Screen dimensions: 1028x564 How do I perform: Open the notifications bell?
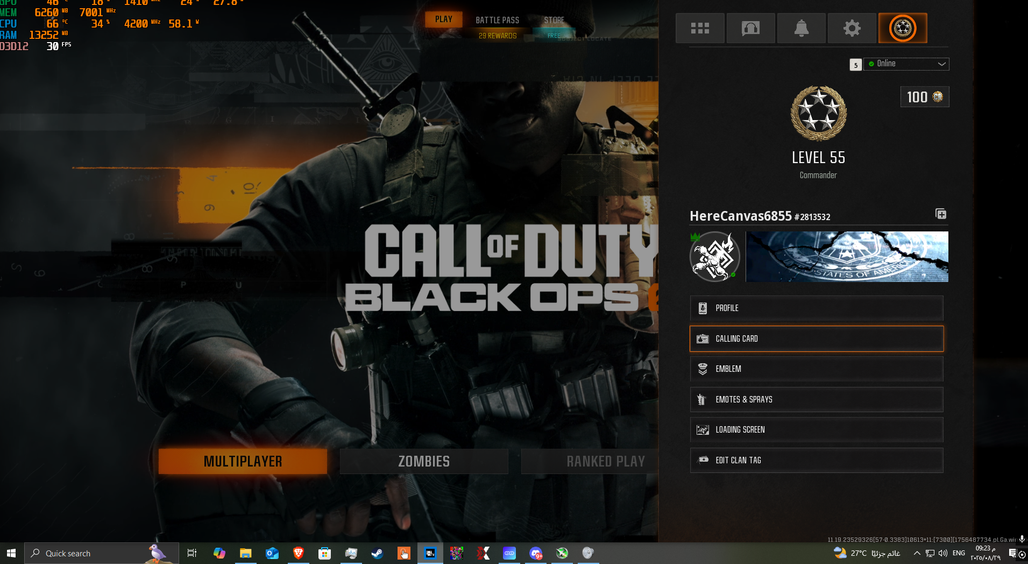coord(801,28)
